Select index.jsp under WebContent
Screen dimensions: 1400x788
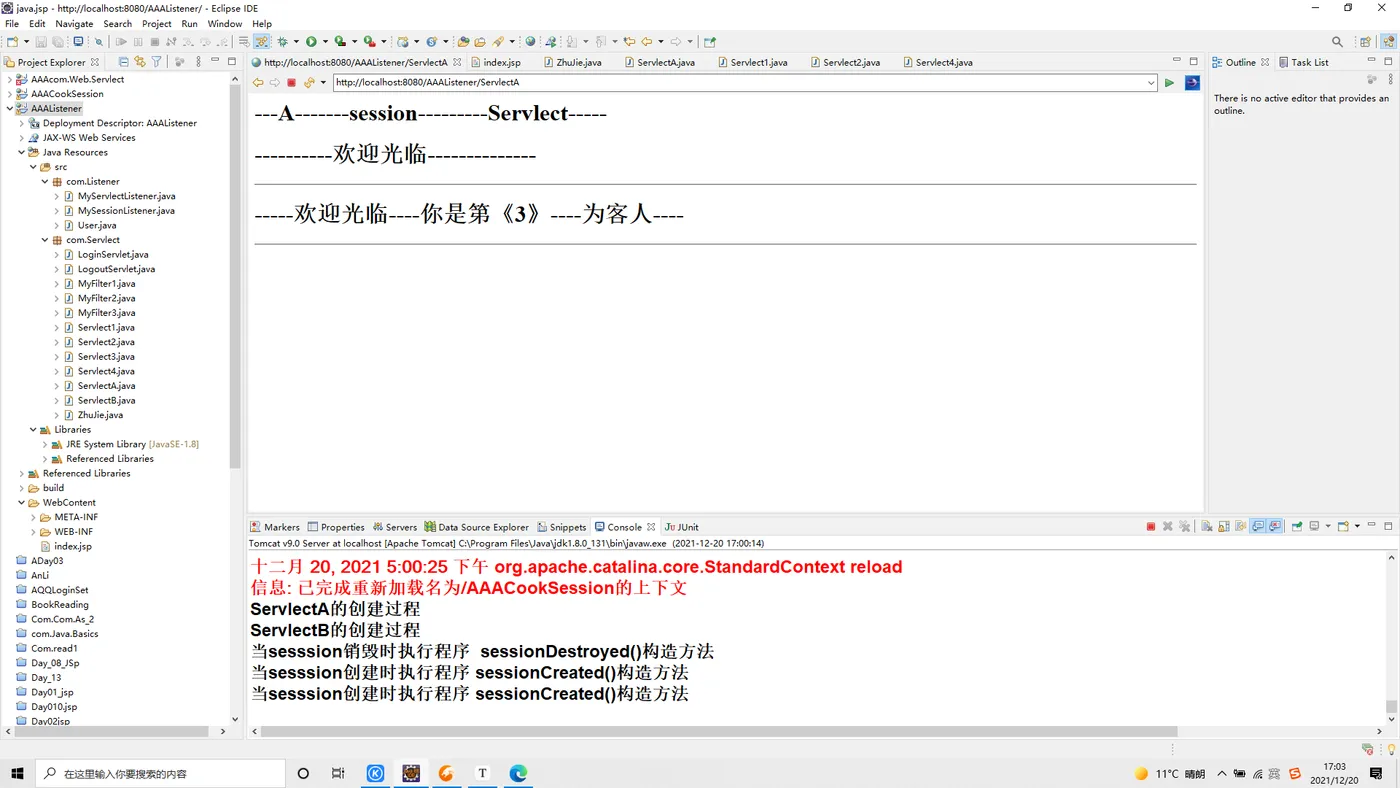click(73, 547)
